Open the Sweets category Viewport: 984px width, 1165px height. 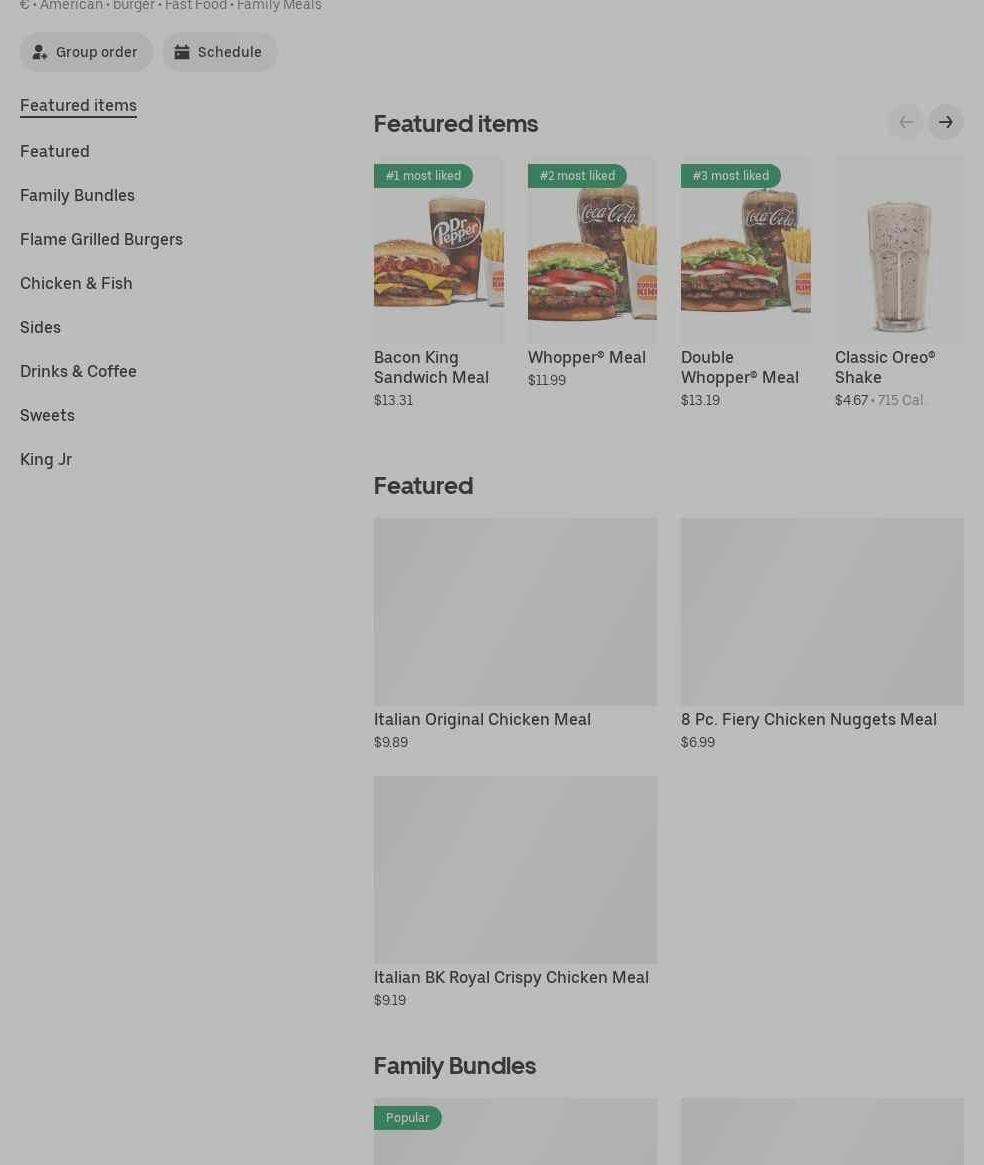tap(47, 415)
